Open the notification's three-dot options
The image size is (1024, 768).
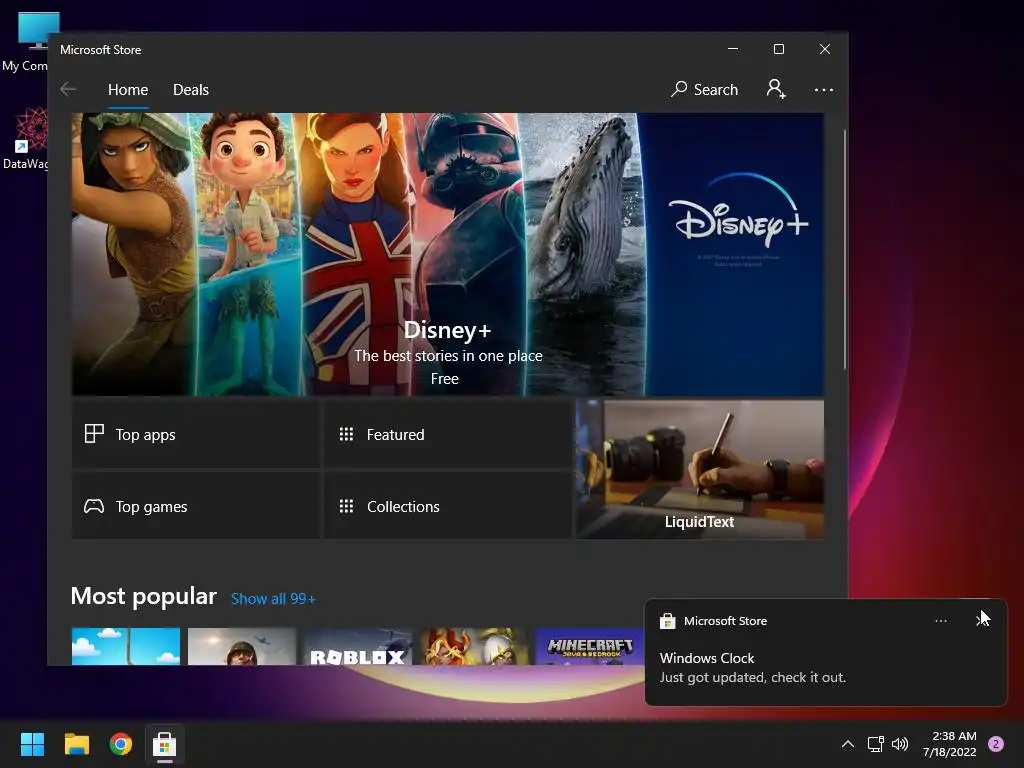click(x=940, y=621)
